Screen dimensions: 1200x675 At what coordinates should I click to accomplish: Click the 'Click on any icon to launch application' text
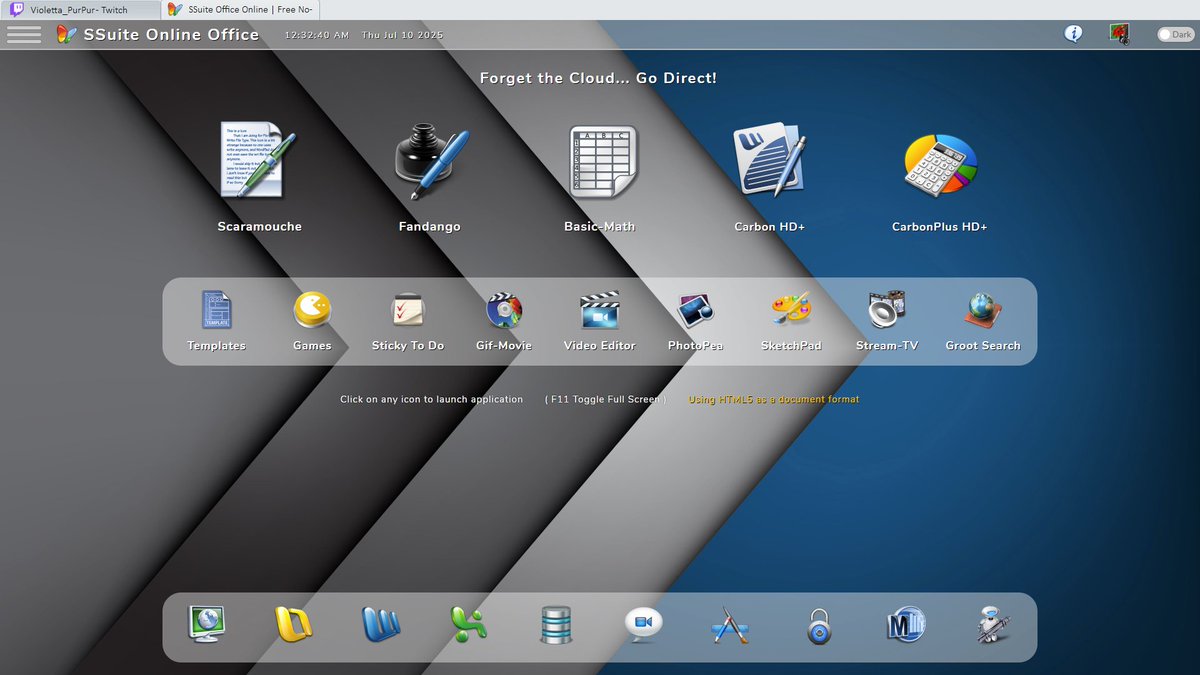pyautogui.click(x=431, y=399)
